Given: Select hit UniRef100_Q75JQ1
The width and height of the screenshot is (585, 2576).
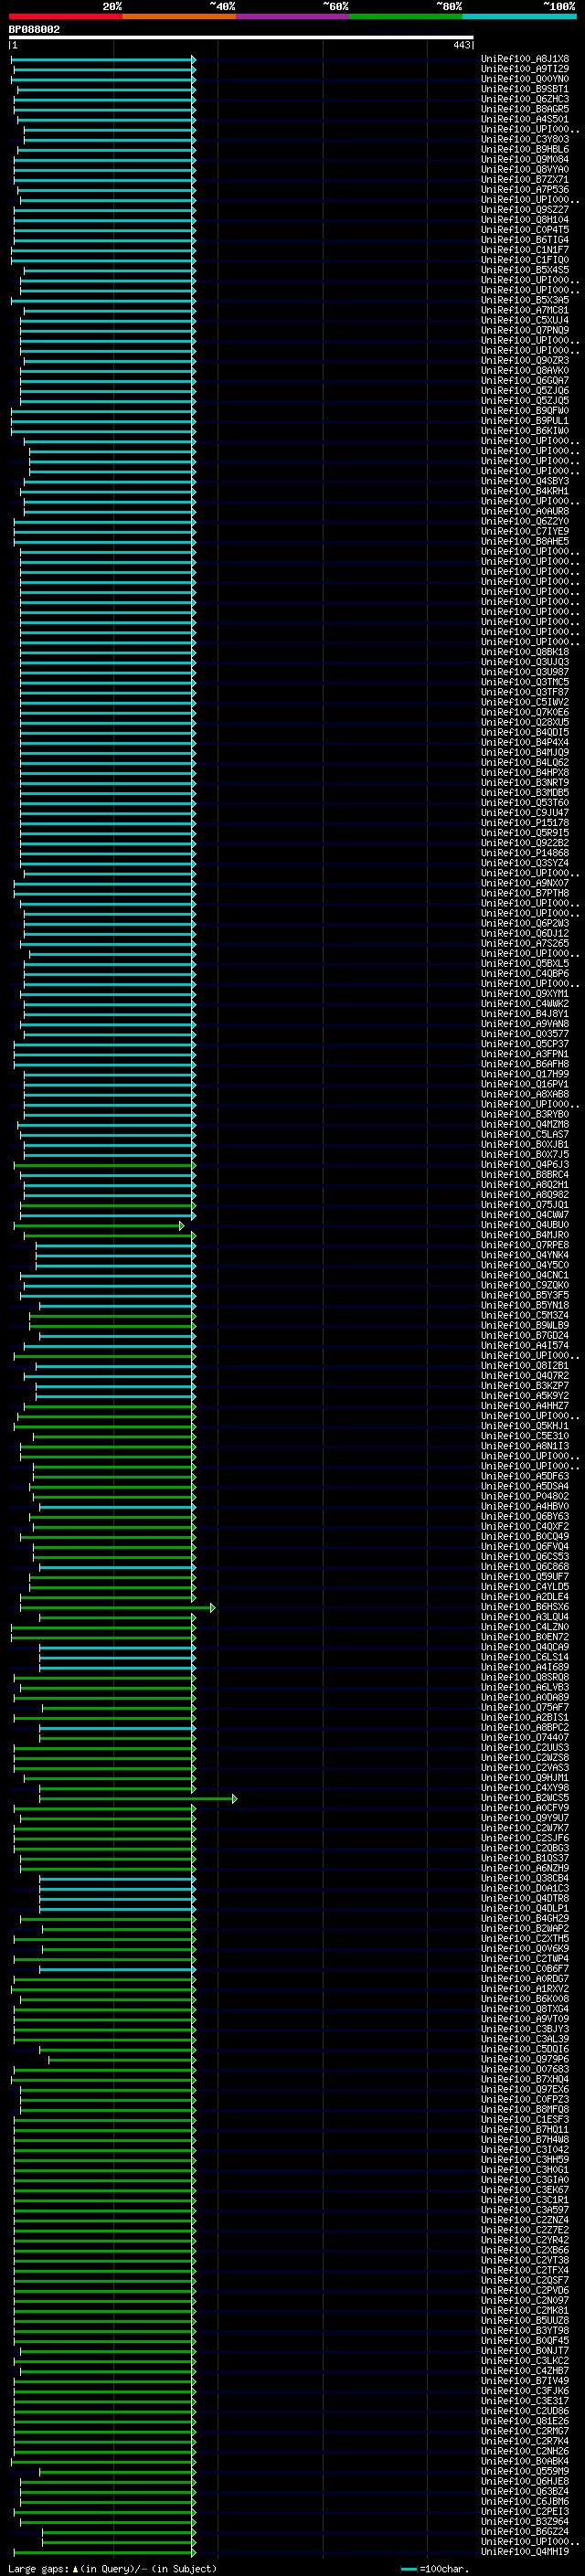Looking at the screenshot, I should (x=525, y=1205).
